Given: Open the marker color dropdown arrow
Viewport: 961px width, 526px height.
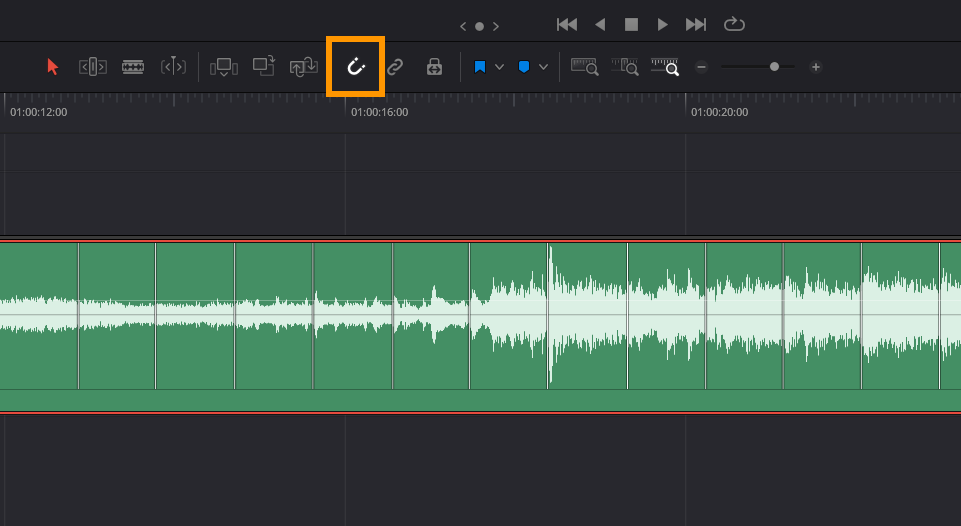Looking at the screenshot, I should (x=544, y=67).
